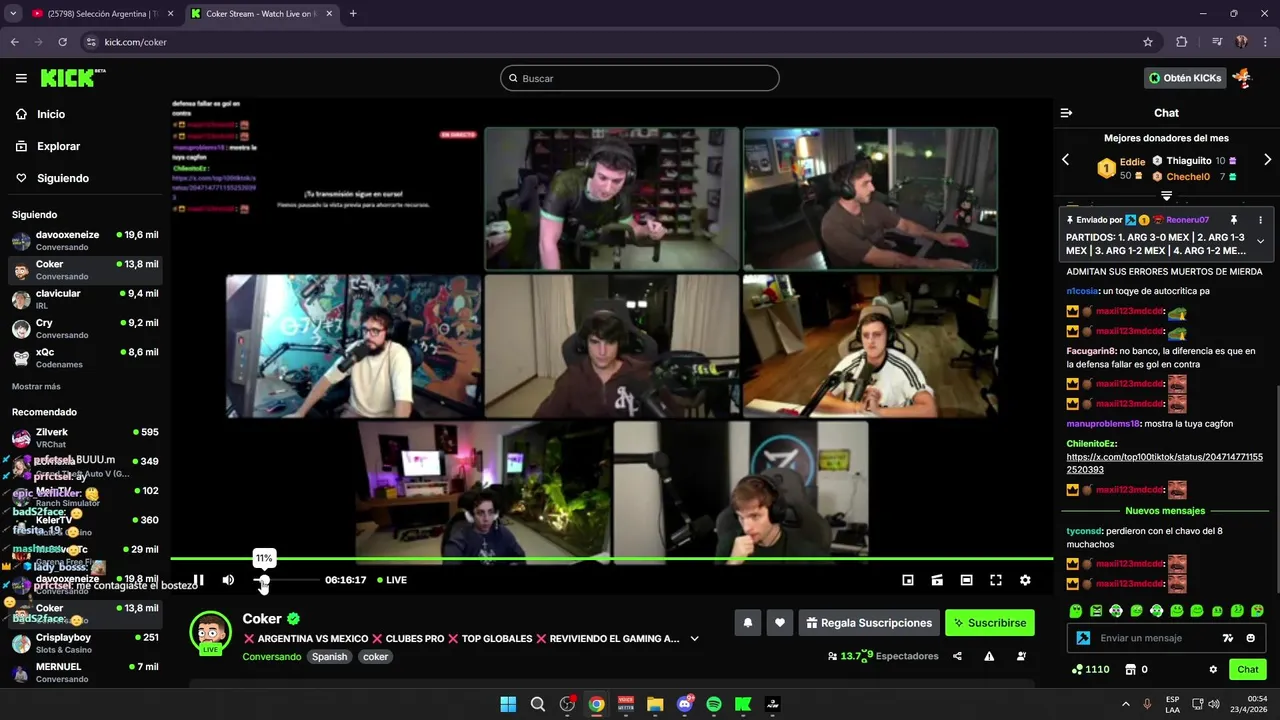Insert the angry square quick emote
1280x720 pixels.
(1096, 611)
